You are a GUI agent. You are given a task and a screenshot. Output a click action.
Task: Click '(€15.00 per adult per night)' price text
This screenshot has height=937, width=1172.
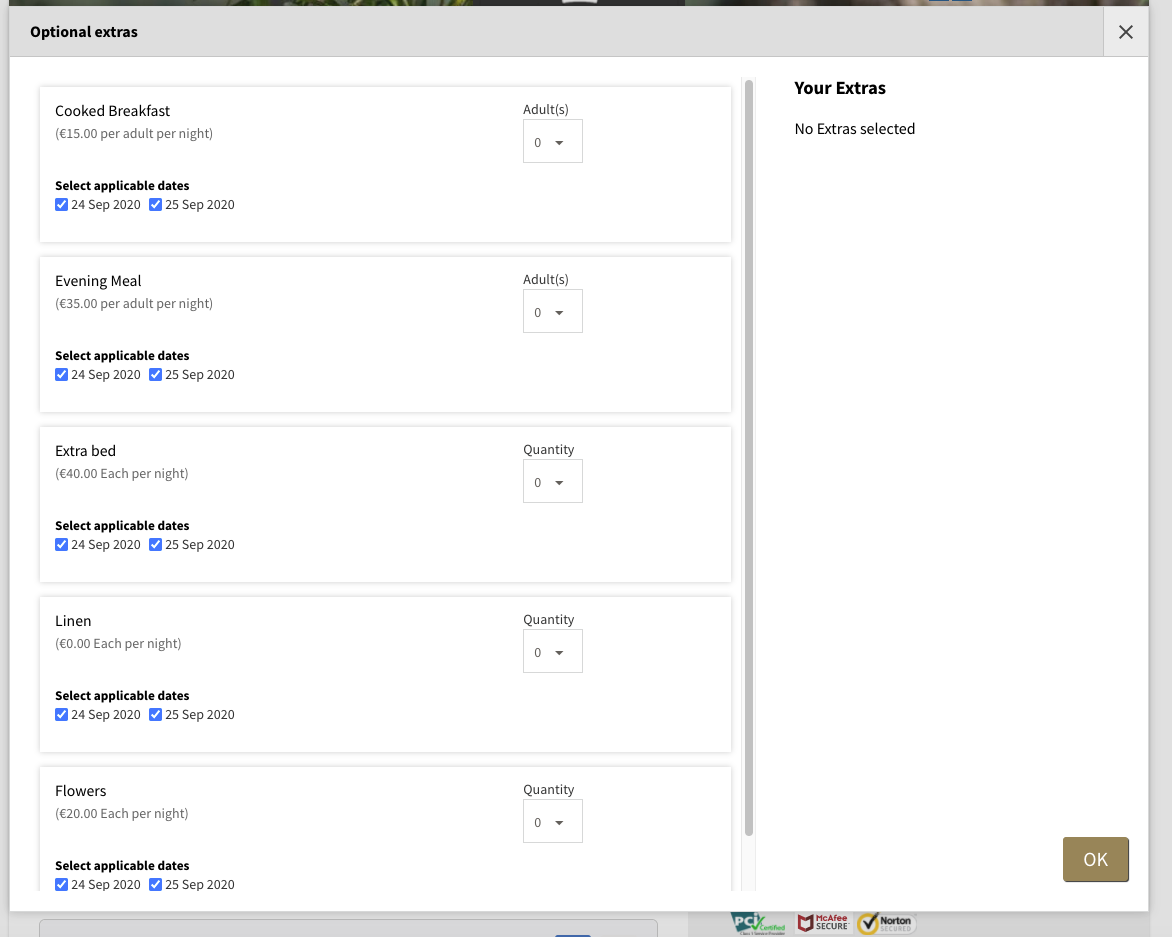134,134
